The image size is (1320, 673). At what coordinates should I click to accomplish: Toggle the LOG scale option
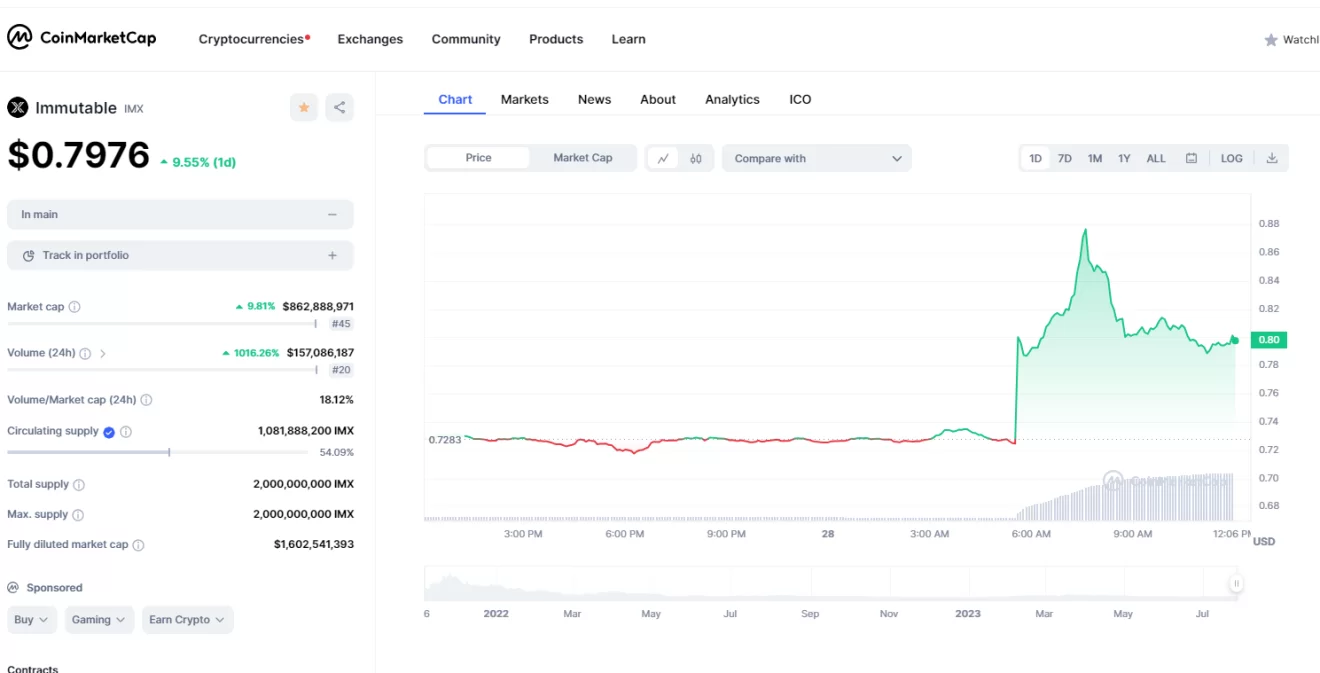(x=1232, y=158)
